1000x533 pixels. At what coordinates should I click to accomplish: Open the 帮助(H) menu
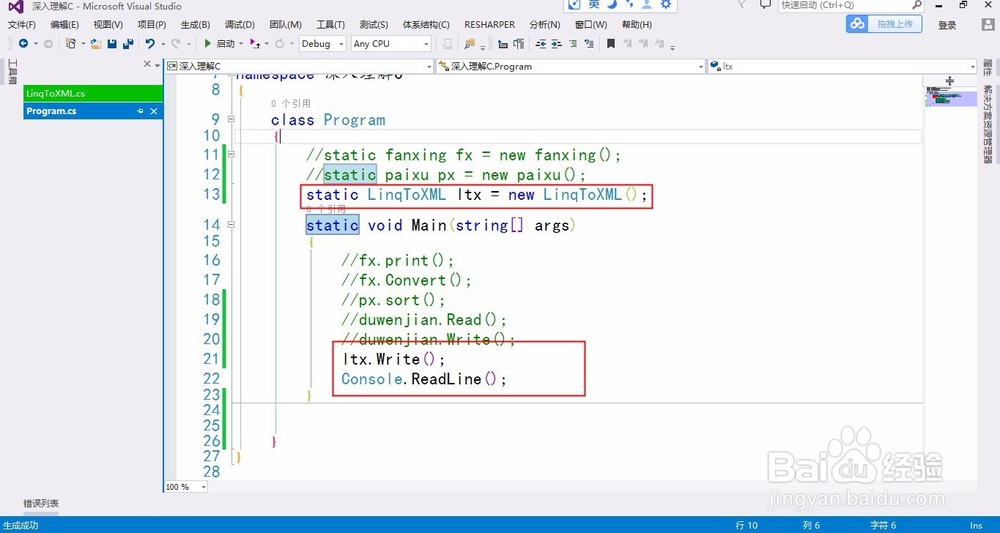[x=636, y=25]
